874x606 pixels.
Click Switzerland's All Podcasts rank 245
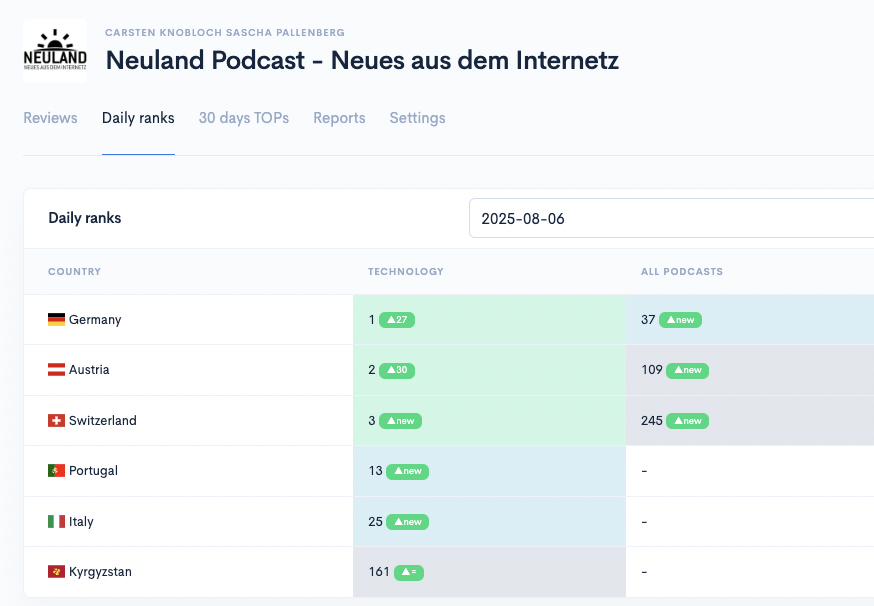(652, 420)
